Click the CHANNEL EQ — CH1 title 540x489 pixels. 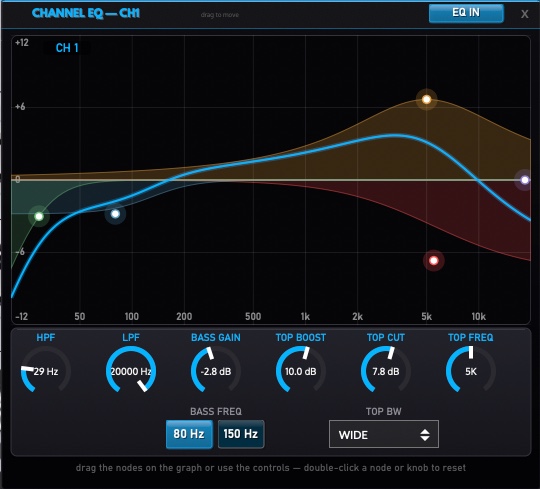click(x=86, y=13)
